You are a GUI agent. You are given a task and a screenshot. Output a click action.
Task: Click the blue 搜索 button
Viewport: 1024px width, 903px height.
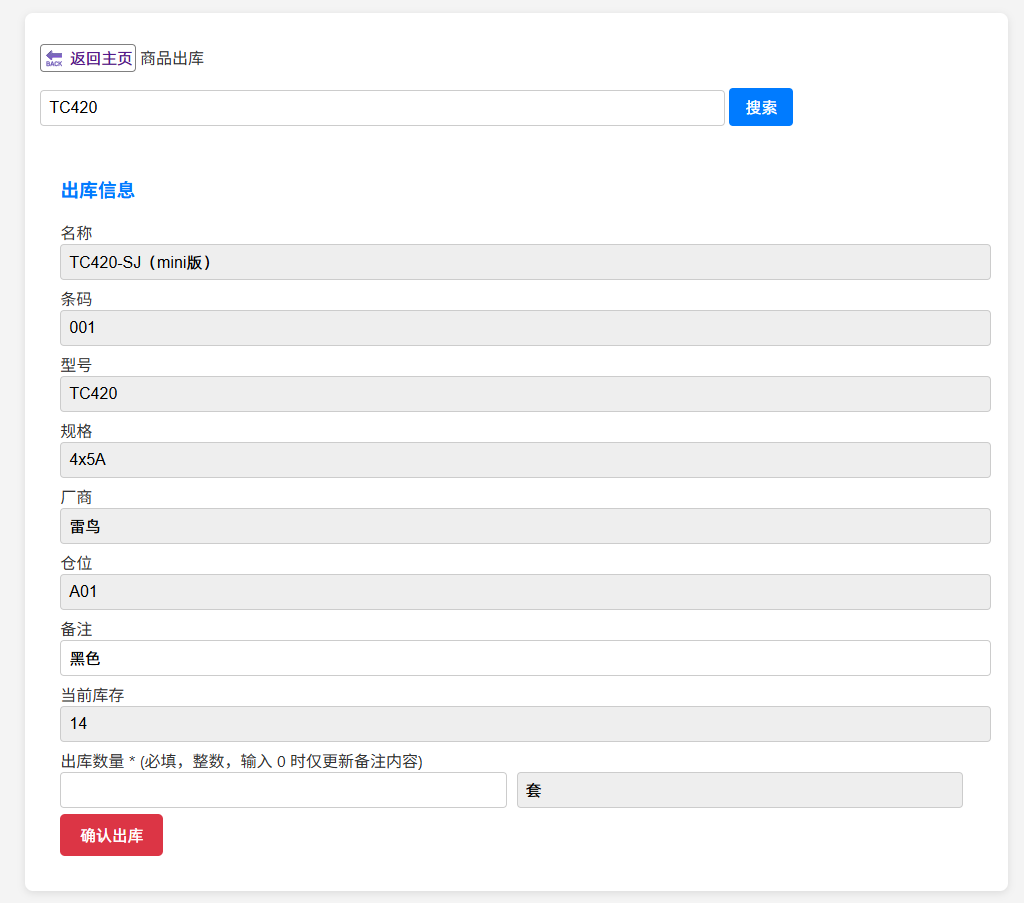pos(760,107)
